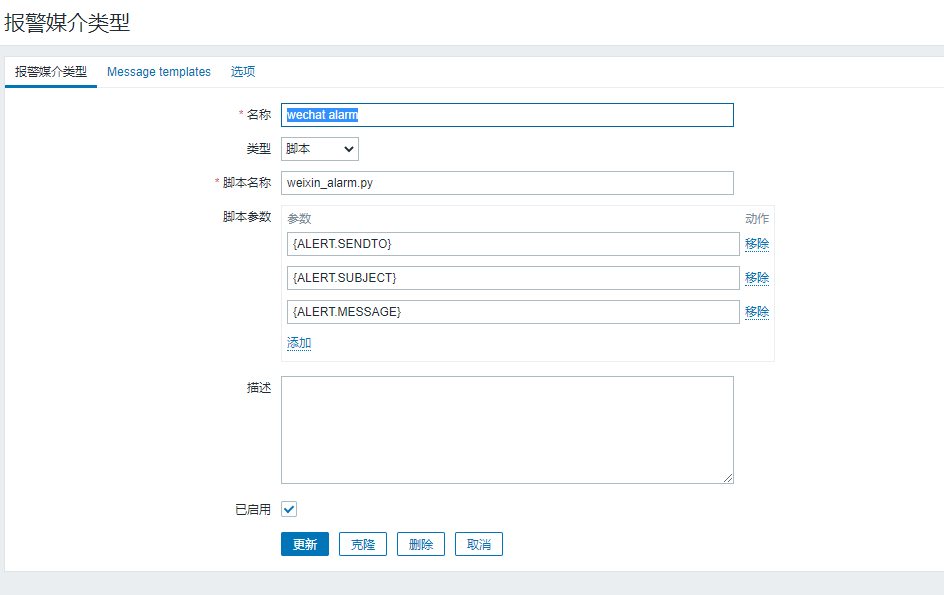Click the 动作 column header text
This screenshot has height=595, width=944.
757,219
